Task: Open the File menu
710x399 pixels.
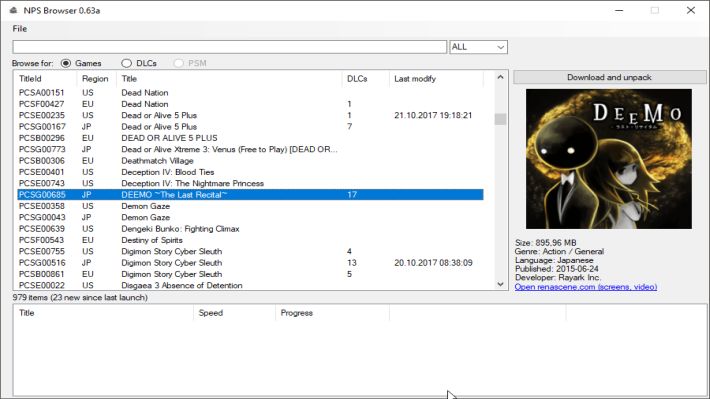Action: pyautogui.click(x=19, y=29)
